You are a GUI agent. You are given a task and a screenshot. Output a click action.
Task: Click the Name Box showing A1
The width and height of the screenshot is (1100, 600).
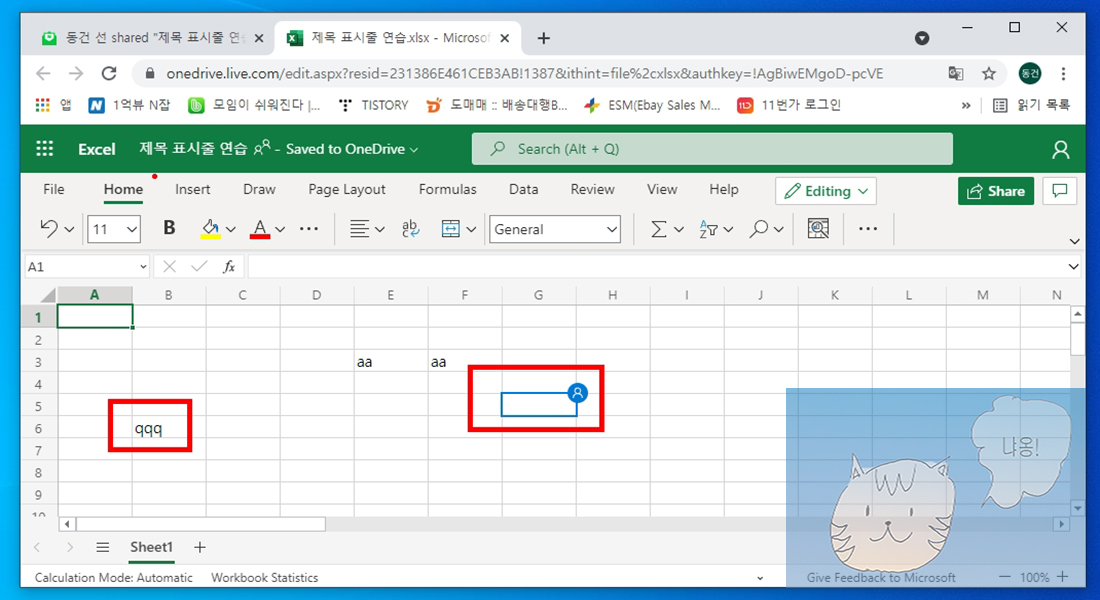87,267
